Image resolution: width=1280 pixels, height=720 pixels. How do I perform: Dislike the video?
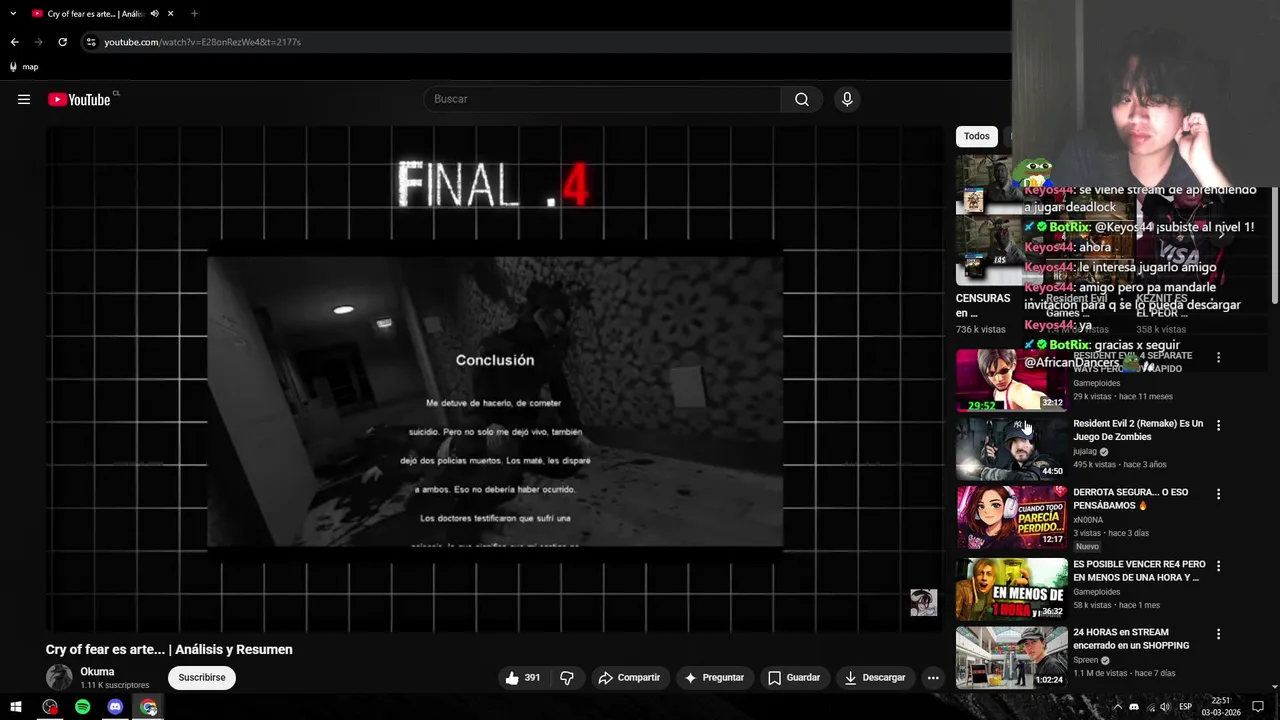pyautogui.click(x=567, y=677)
